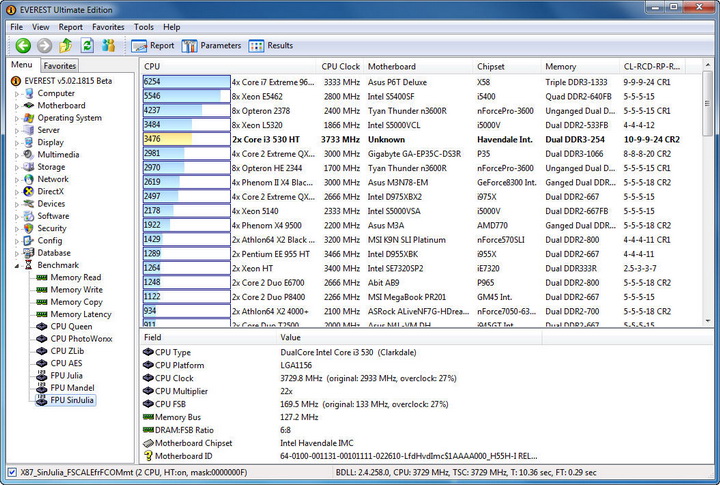This screenshot has height=485, width=720.
Task: Toggle the X87_SinJulia status bar checkbox
Action: pyautogui.click(x=12, y=472)
